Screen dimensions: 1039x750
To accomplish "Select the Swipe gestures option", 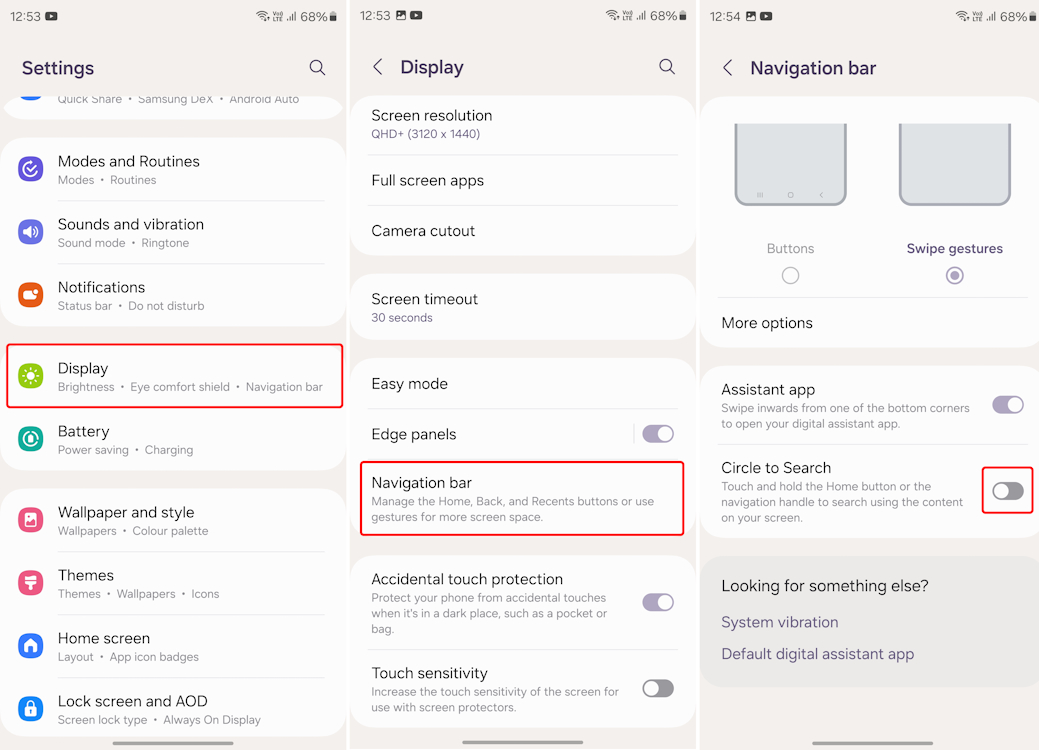I will (954, 275).
